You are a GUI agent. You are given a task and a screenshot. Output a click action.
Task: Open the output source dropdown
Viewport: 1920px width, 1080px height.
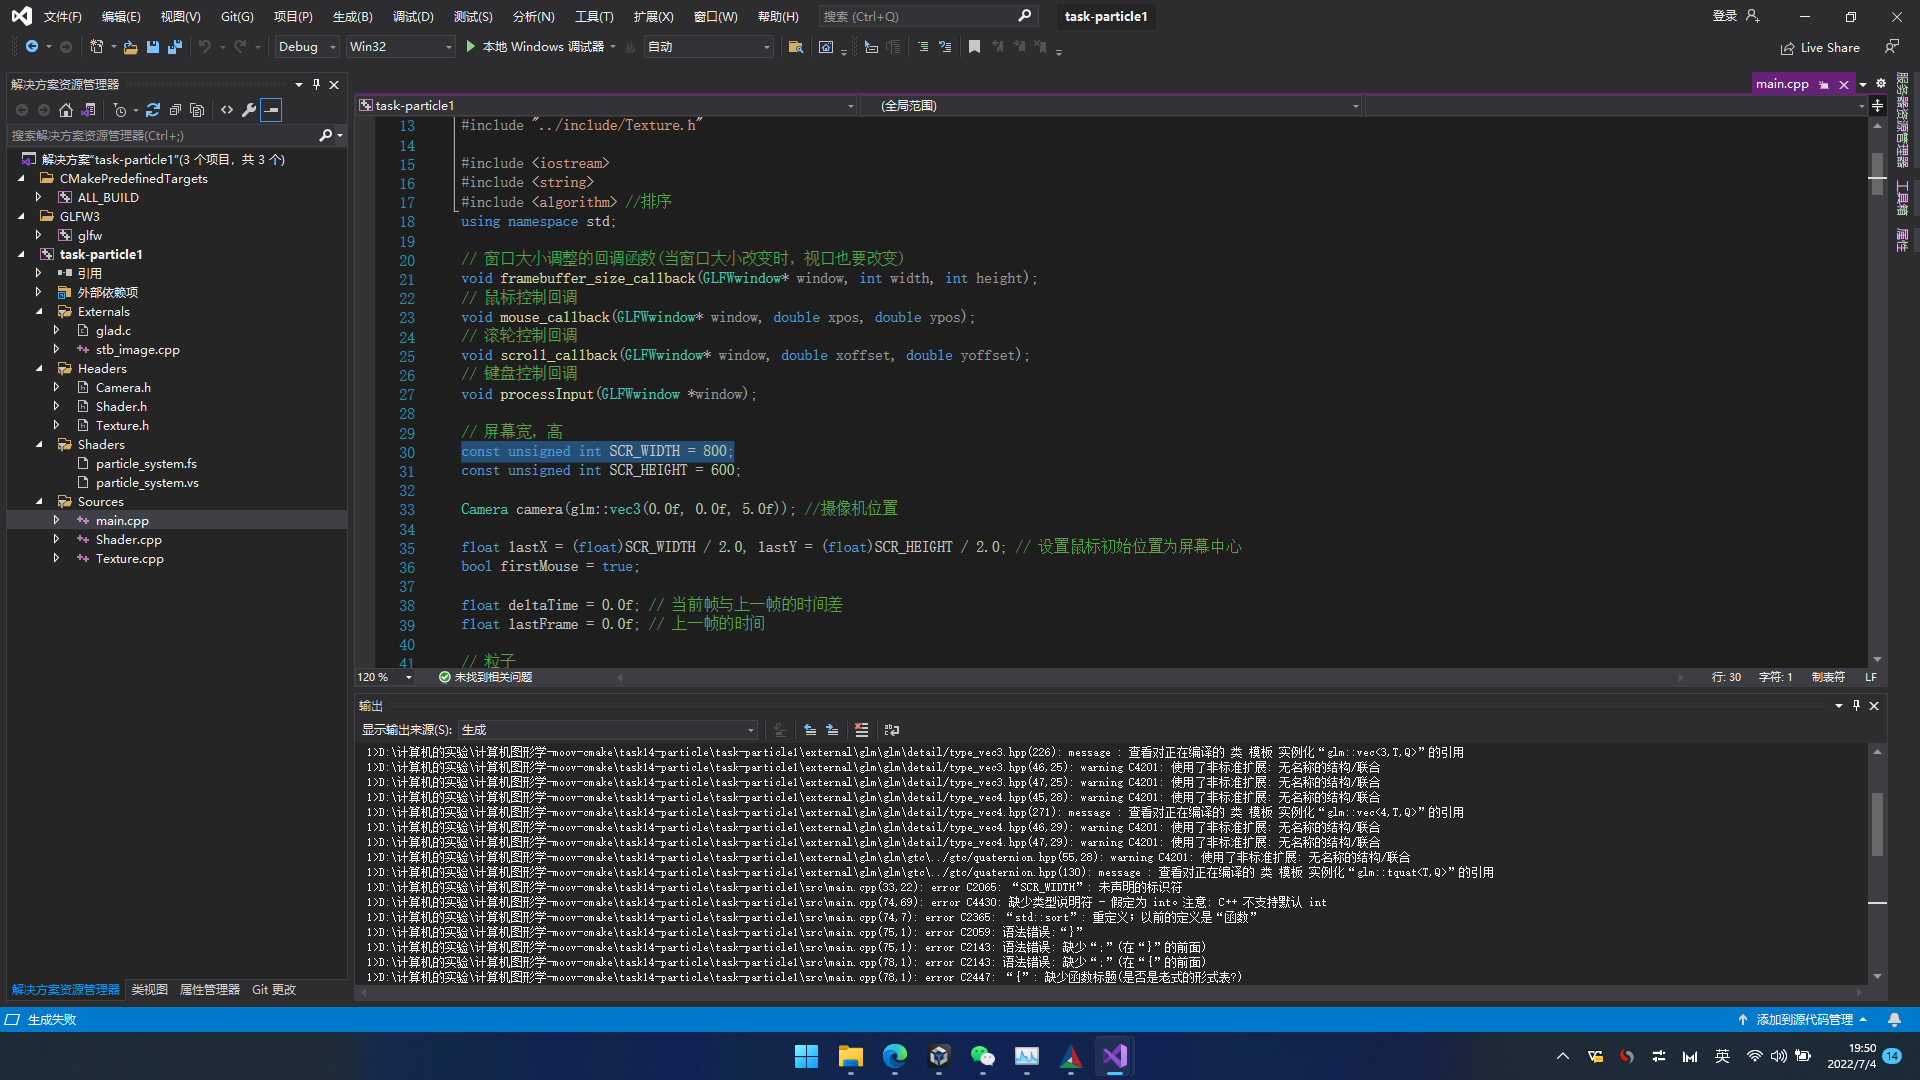(608, 730)
